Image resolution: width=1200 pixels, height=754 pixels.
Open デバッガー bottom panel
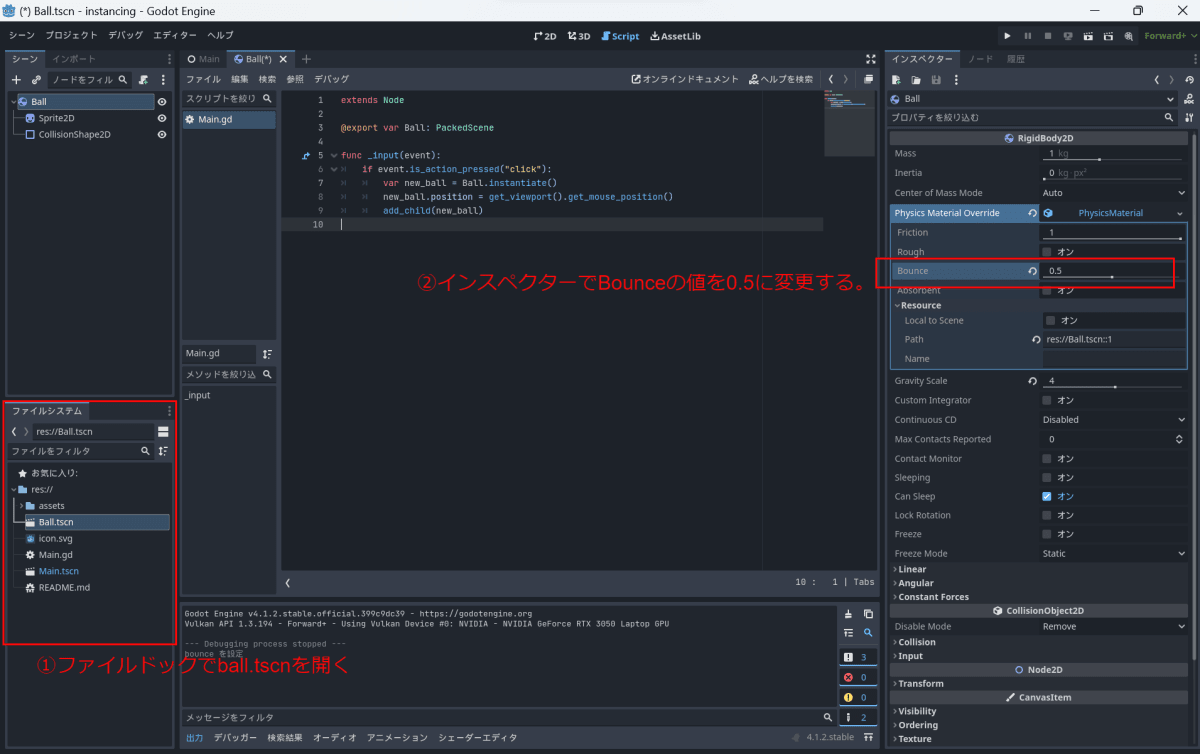[x=235, y=737]
